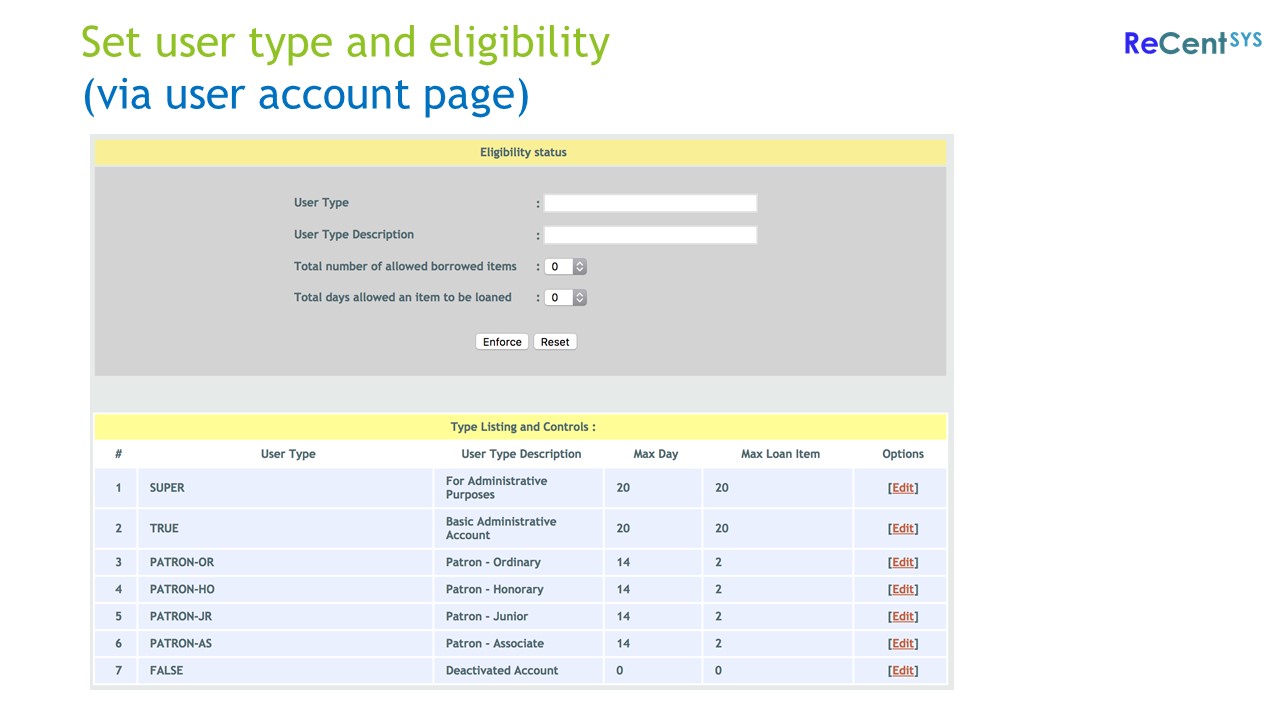The height and width of the screenshot is (720, 1280).
Task: Select the PATRON-AS cell
Action: [x=287, y=644]
